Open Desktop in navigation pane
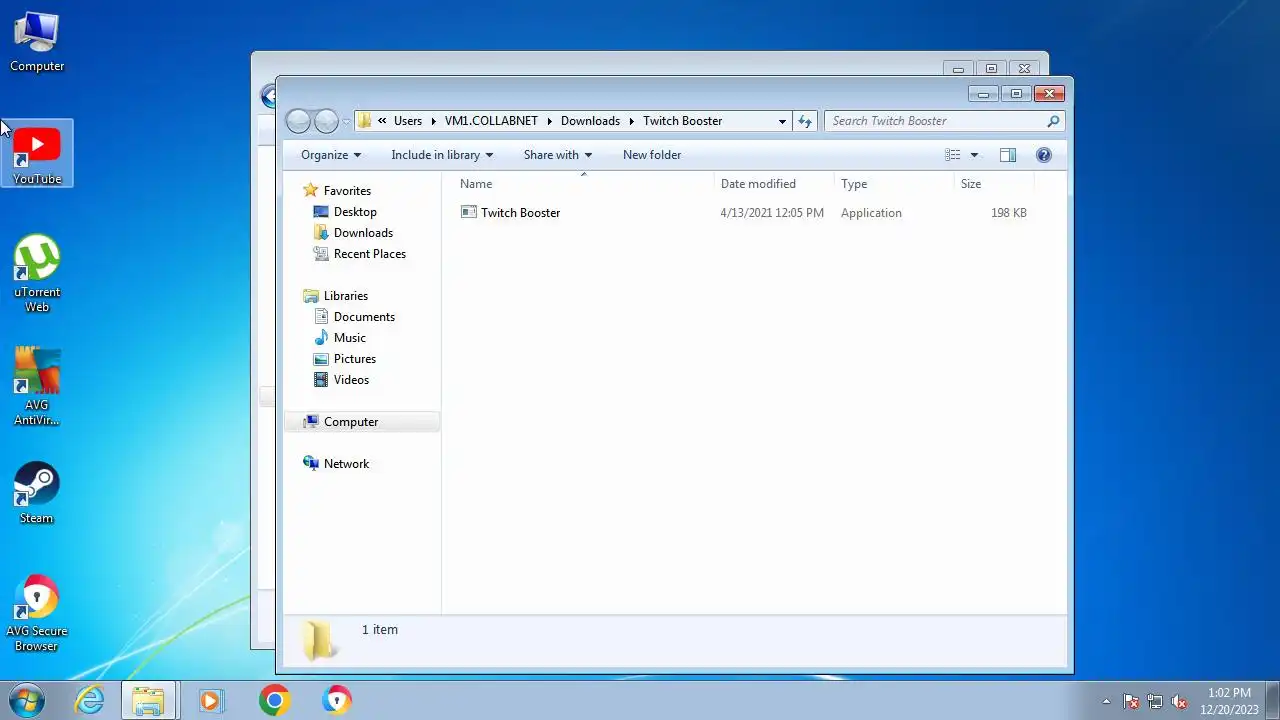Image resolution: width=1280 pixels, height=720 pixels. point(355,212)
